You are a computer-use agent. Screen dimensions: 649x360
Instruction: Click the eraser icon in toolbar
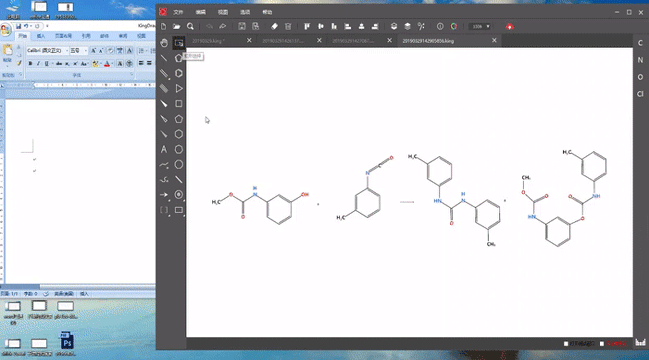click(274, 26)
